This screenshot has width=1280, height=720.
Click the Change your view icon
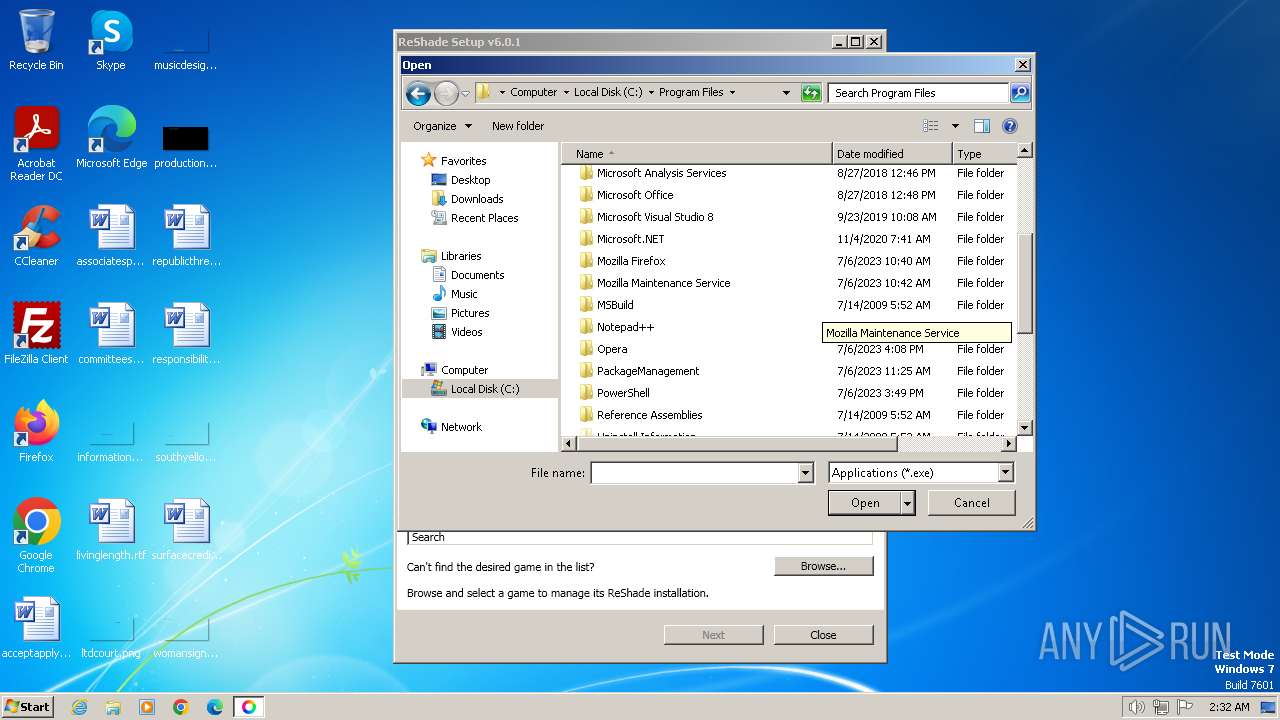click(x=931, y=126)
